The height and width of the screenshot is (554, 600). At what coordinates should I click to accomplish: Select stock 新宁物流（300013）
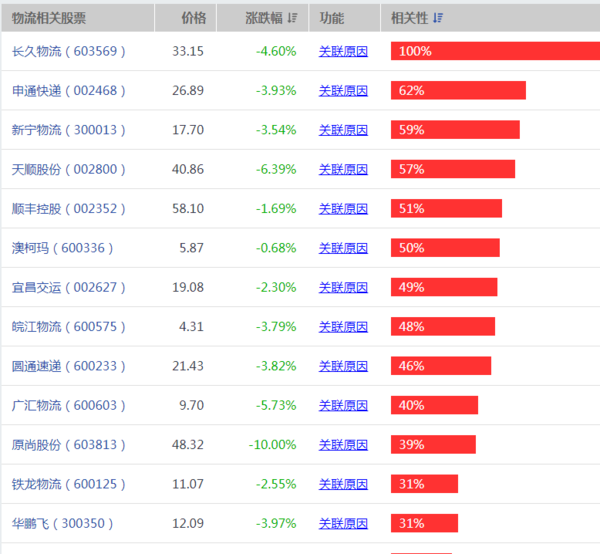click(x=68, y=130)
